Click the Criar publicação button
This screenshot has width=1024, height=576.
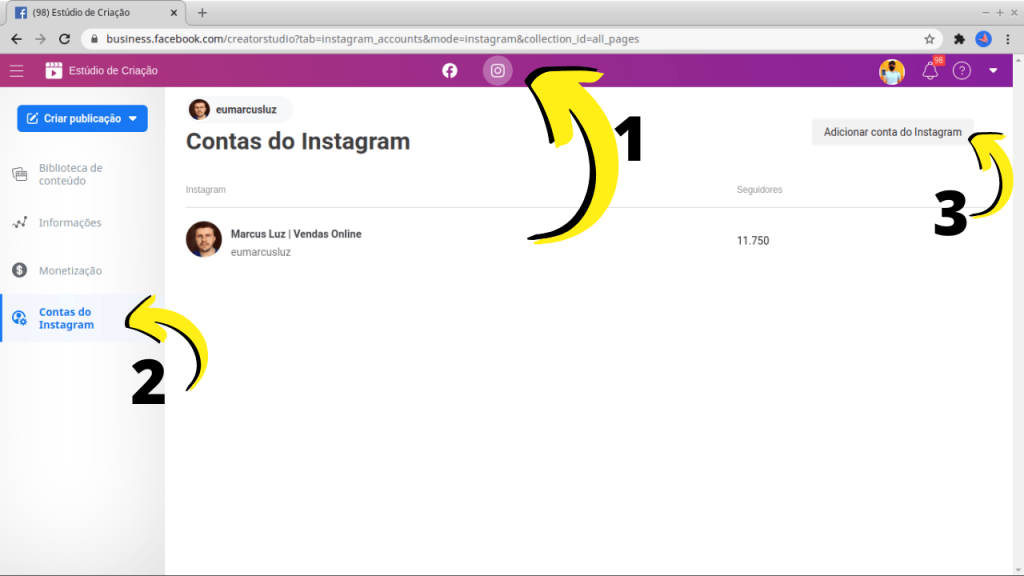[82, 118]
